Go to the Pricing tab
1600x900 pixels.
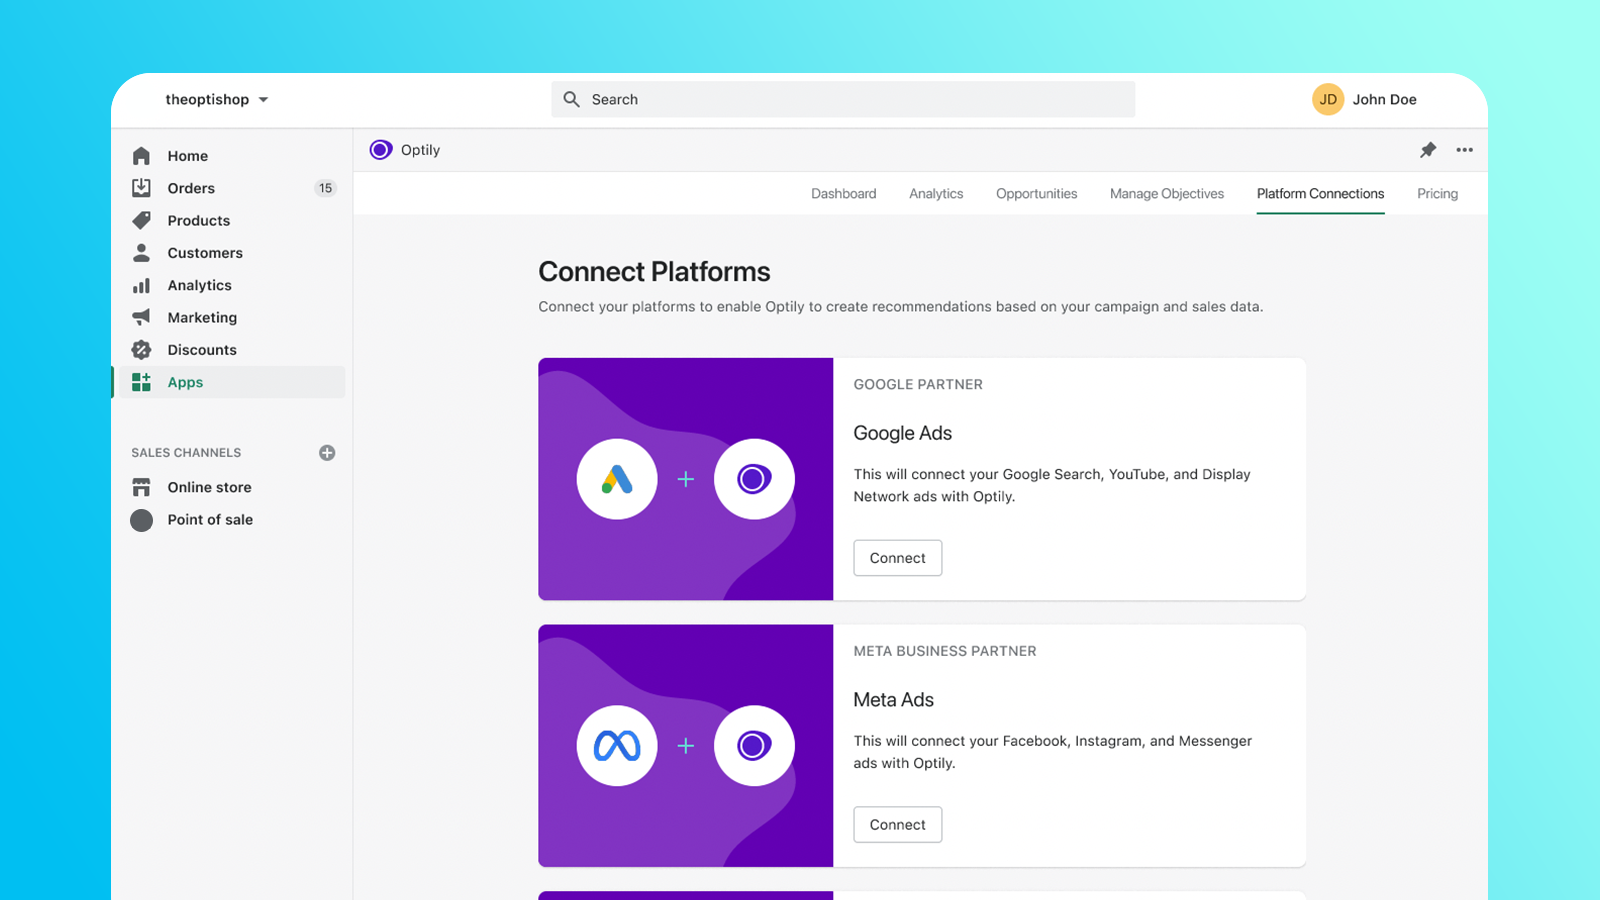tap(1437, 194)
